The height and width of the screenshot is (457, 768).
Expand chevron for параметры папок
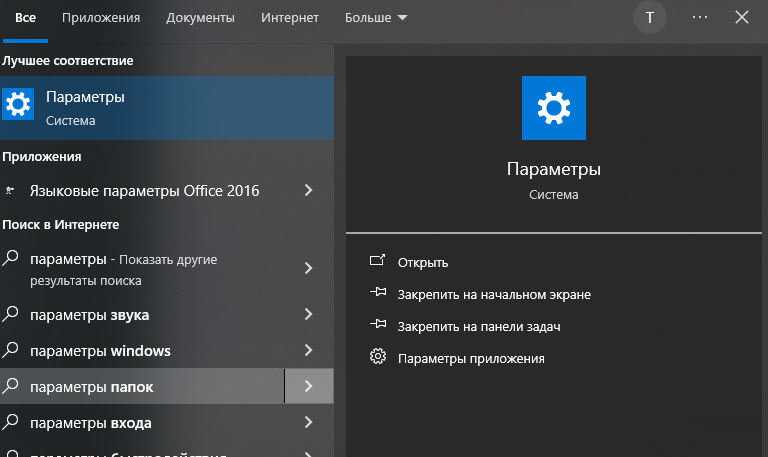pos(309,386)
